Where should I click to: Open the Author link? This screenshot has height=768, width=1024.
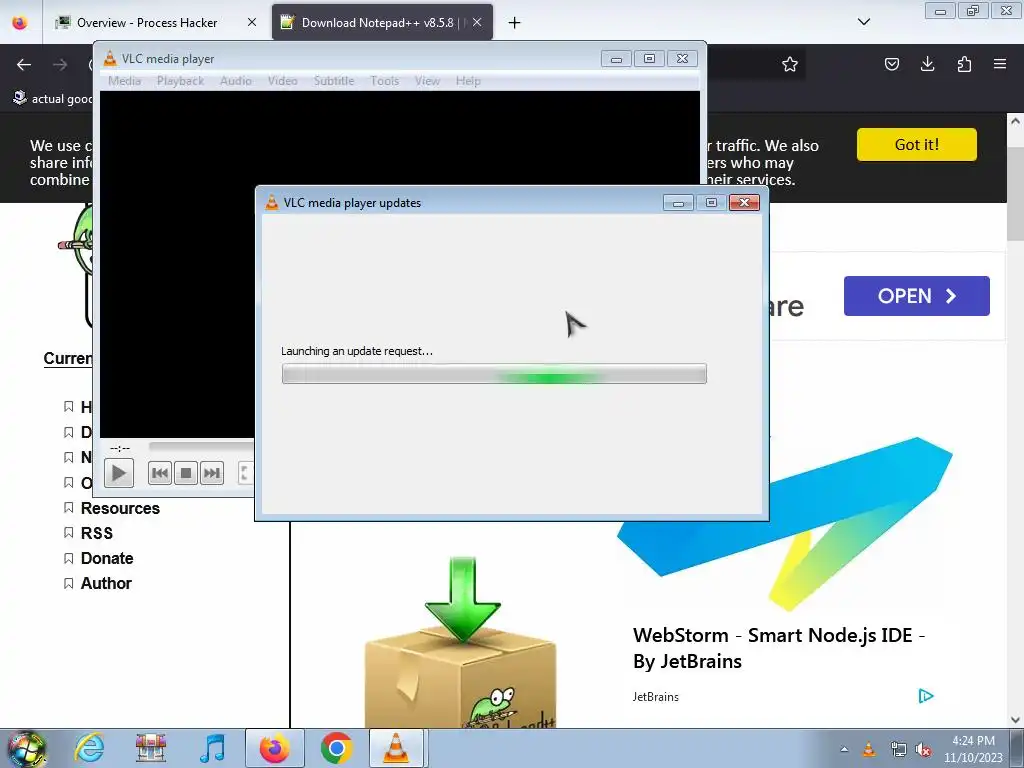click(x=106, y=583)
